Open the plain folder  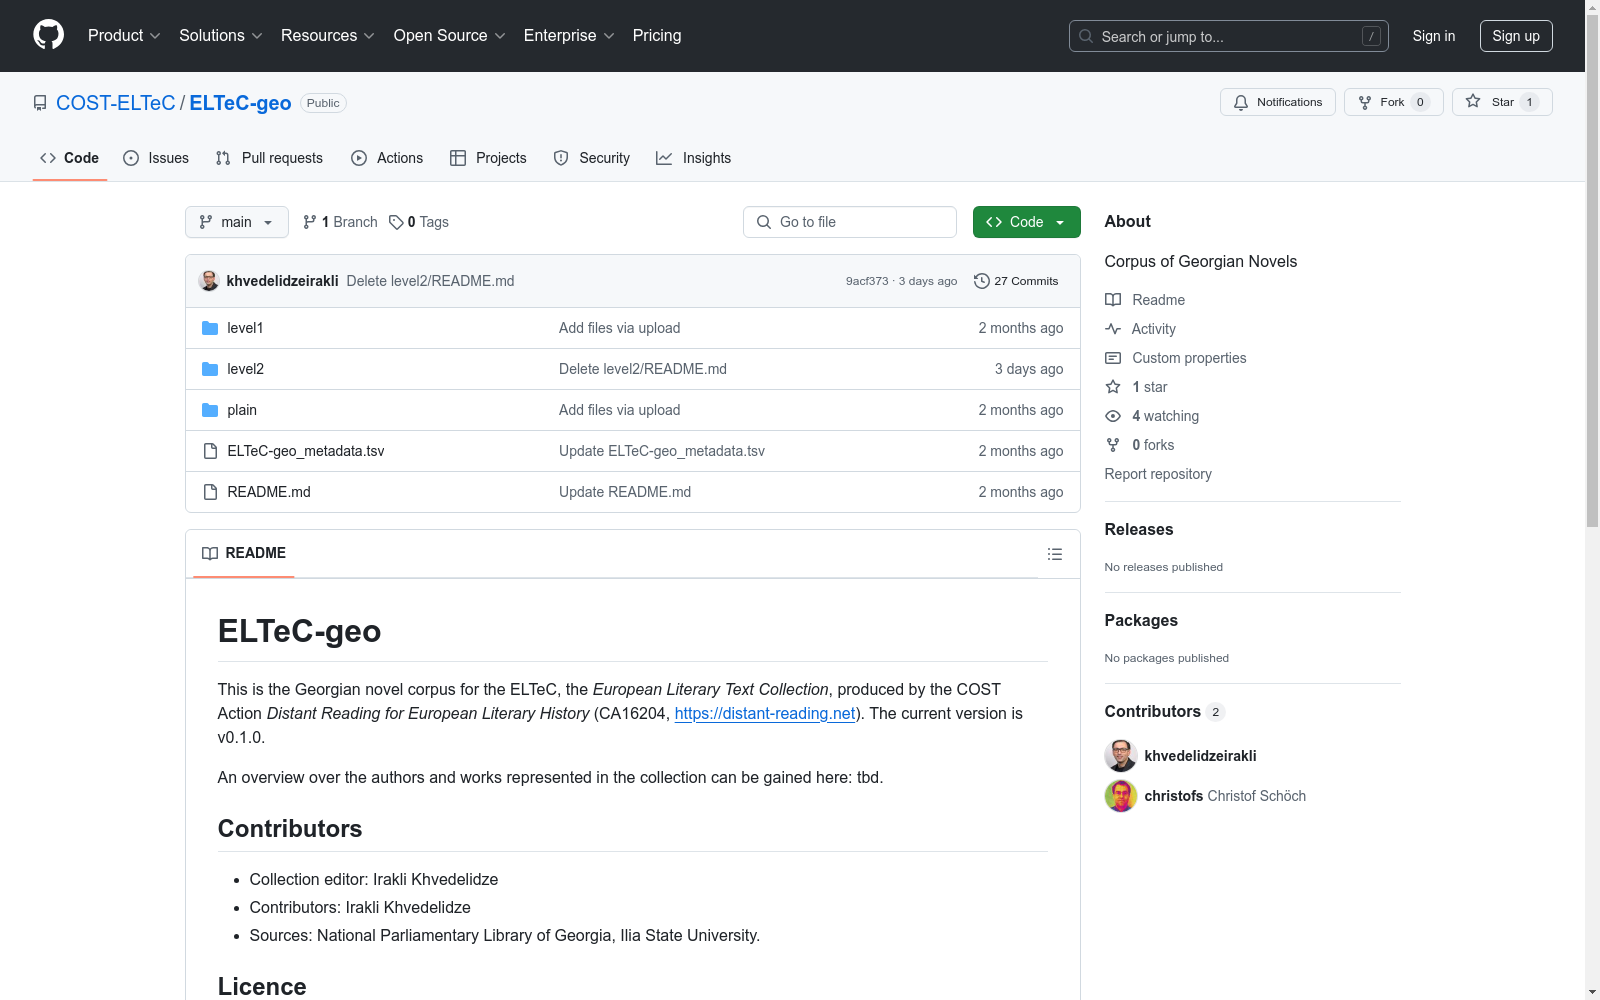[242, 410]
